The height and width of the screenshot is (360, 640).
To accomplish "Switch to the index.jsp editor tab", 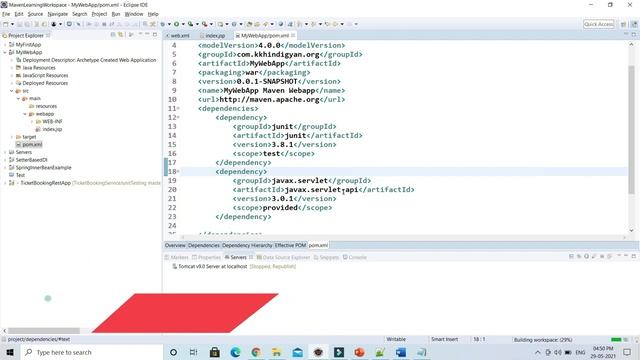I will 213,36.
